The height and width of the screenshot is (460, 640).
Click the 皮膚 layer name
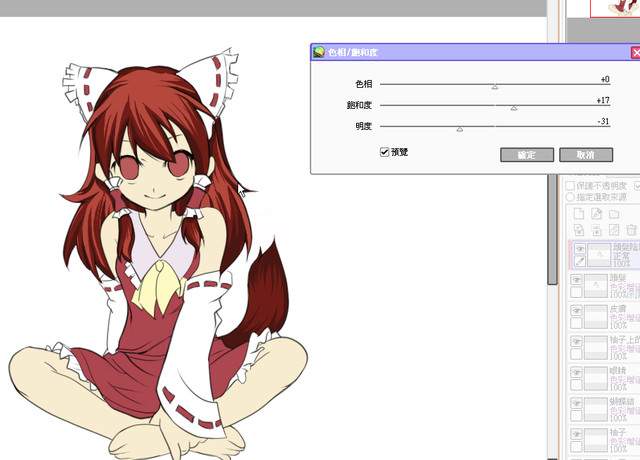click(618, 309)
